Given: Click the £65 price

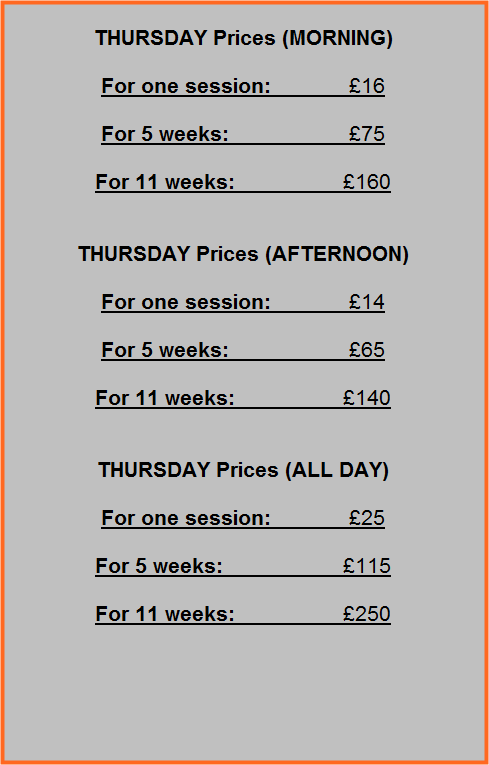Looking at the screenshot, I should 367,350.
